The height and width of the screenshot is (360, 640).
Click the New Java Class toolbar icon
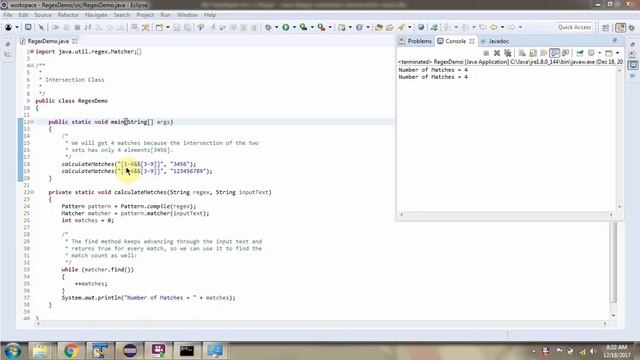point(360,27)
